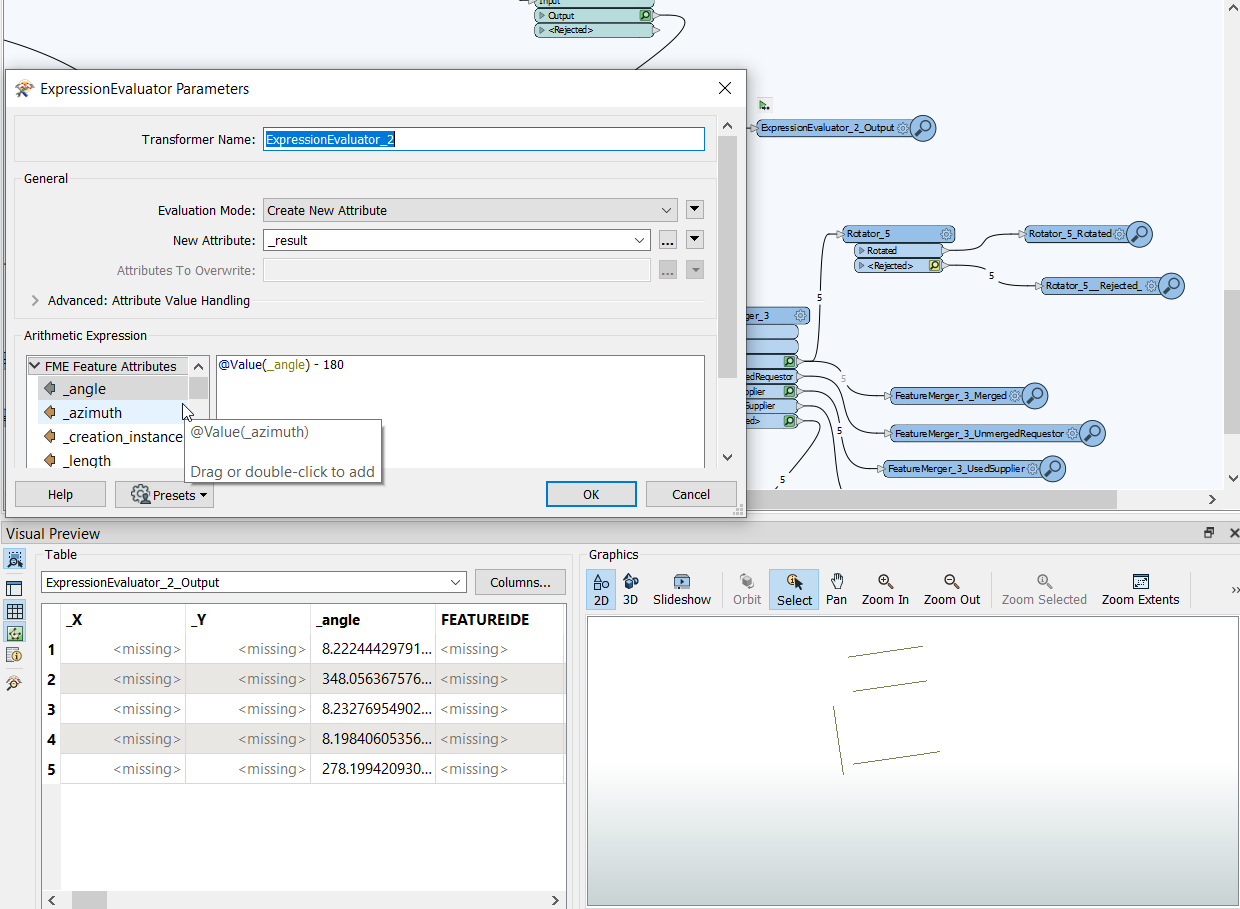The height and width of the screenshot is (909, 1240).
Task: Open the table feature type dropdown
Action: (x=254, y=582)
